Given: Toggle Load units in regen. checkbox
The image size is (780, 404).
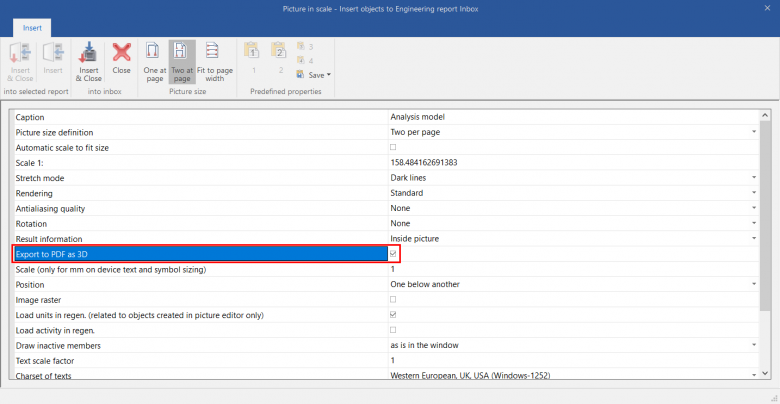Looking at the screenshot, I should [x=393, y=315].
